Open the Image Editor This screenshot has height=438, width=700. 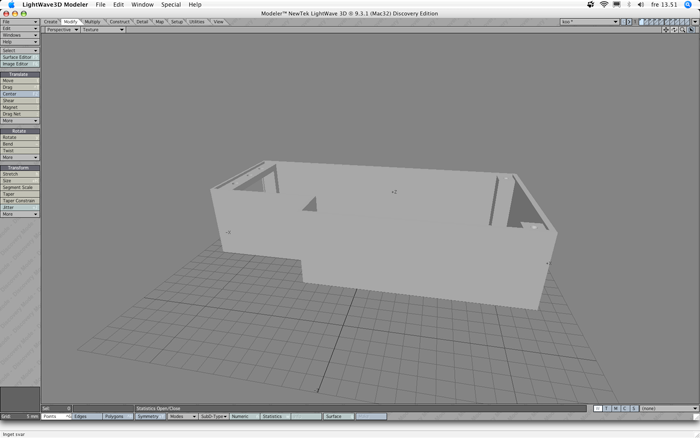(20, 64)
